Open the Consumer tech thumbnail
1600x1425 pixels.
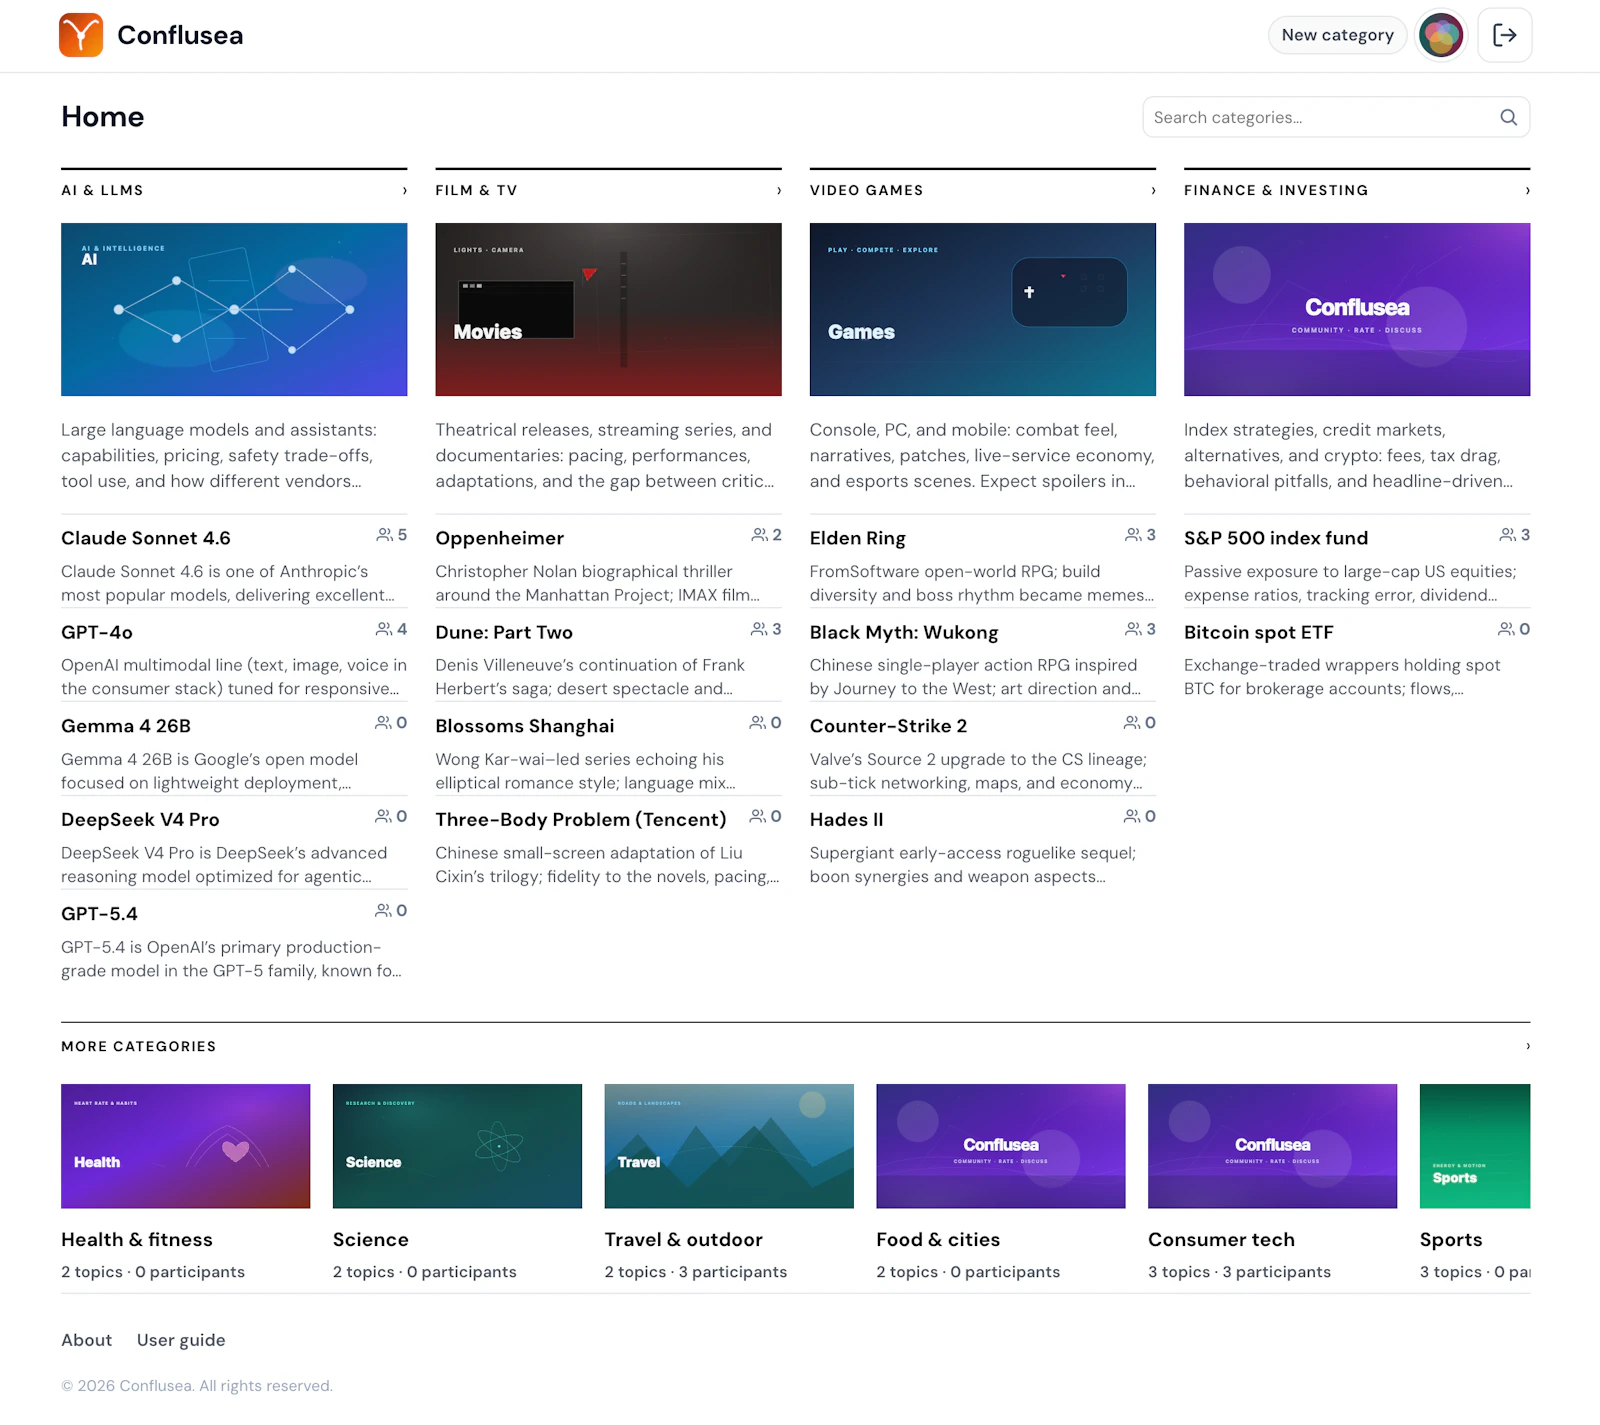tap(1272, 1146)
